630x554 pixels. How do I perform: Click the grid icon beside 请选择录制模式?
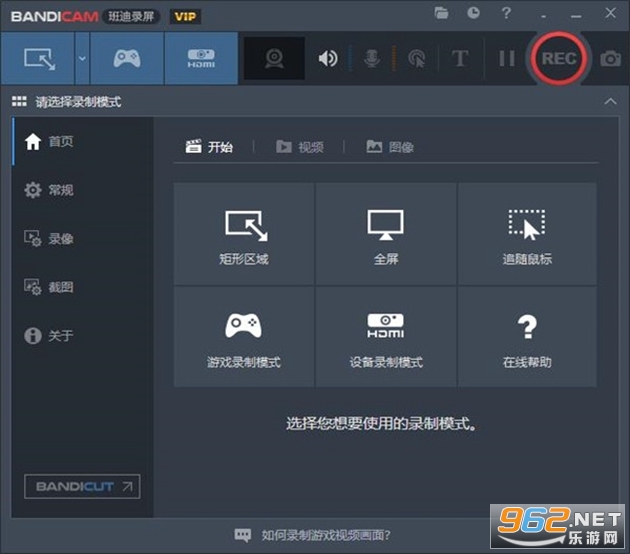click(x=19, y=101)
